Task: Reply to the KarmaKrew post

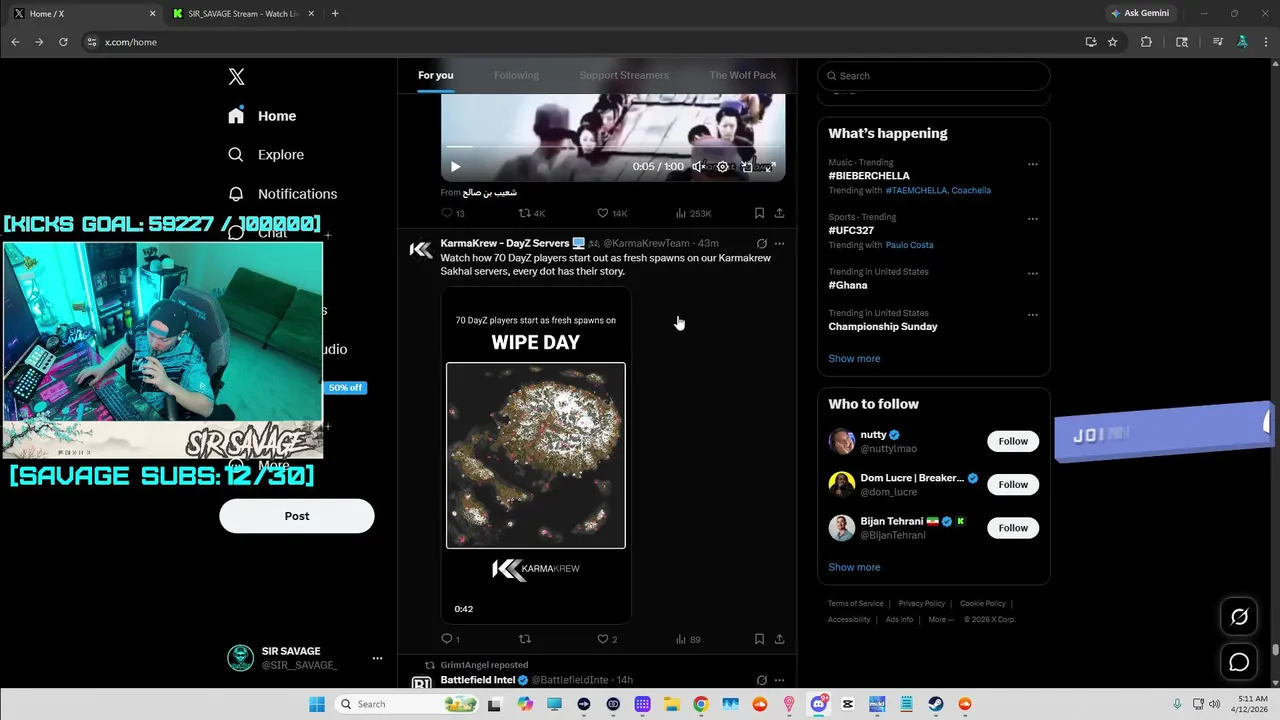Action: pyautogui.click(x=450, y=639)
